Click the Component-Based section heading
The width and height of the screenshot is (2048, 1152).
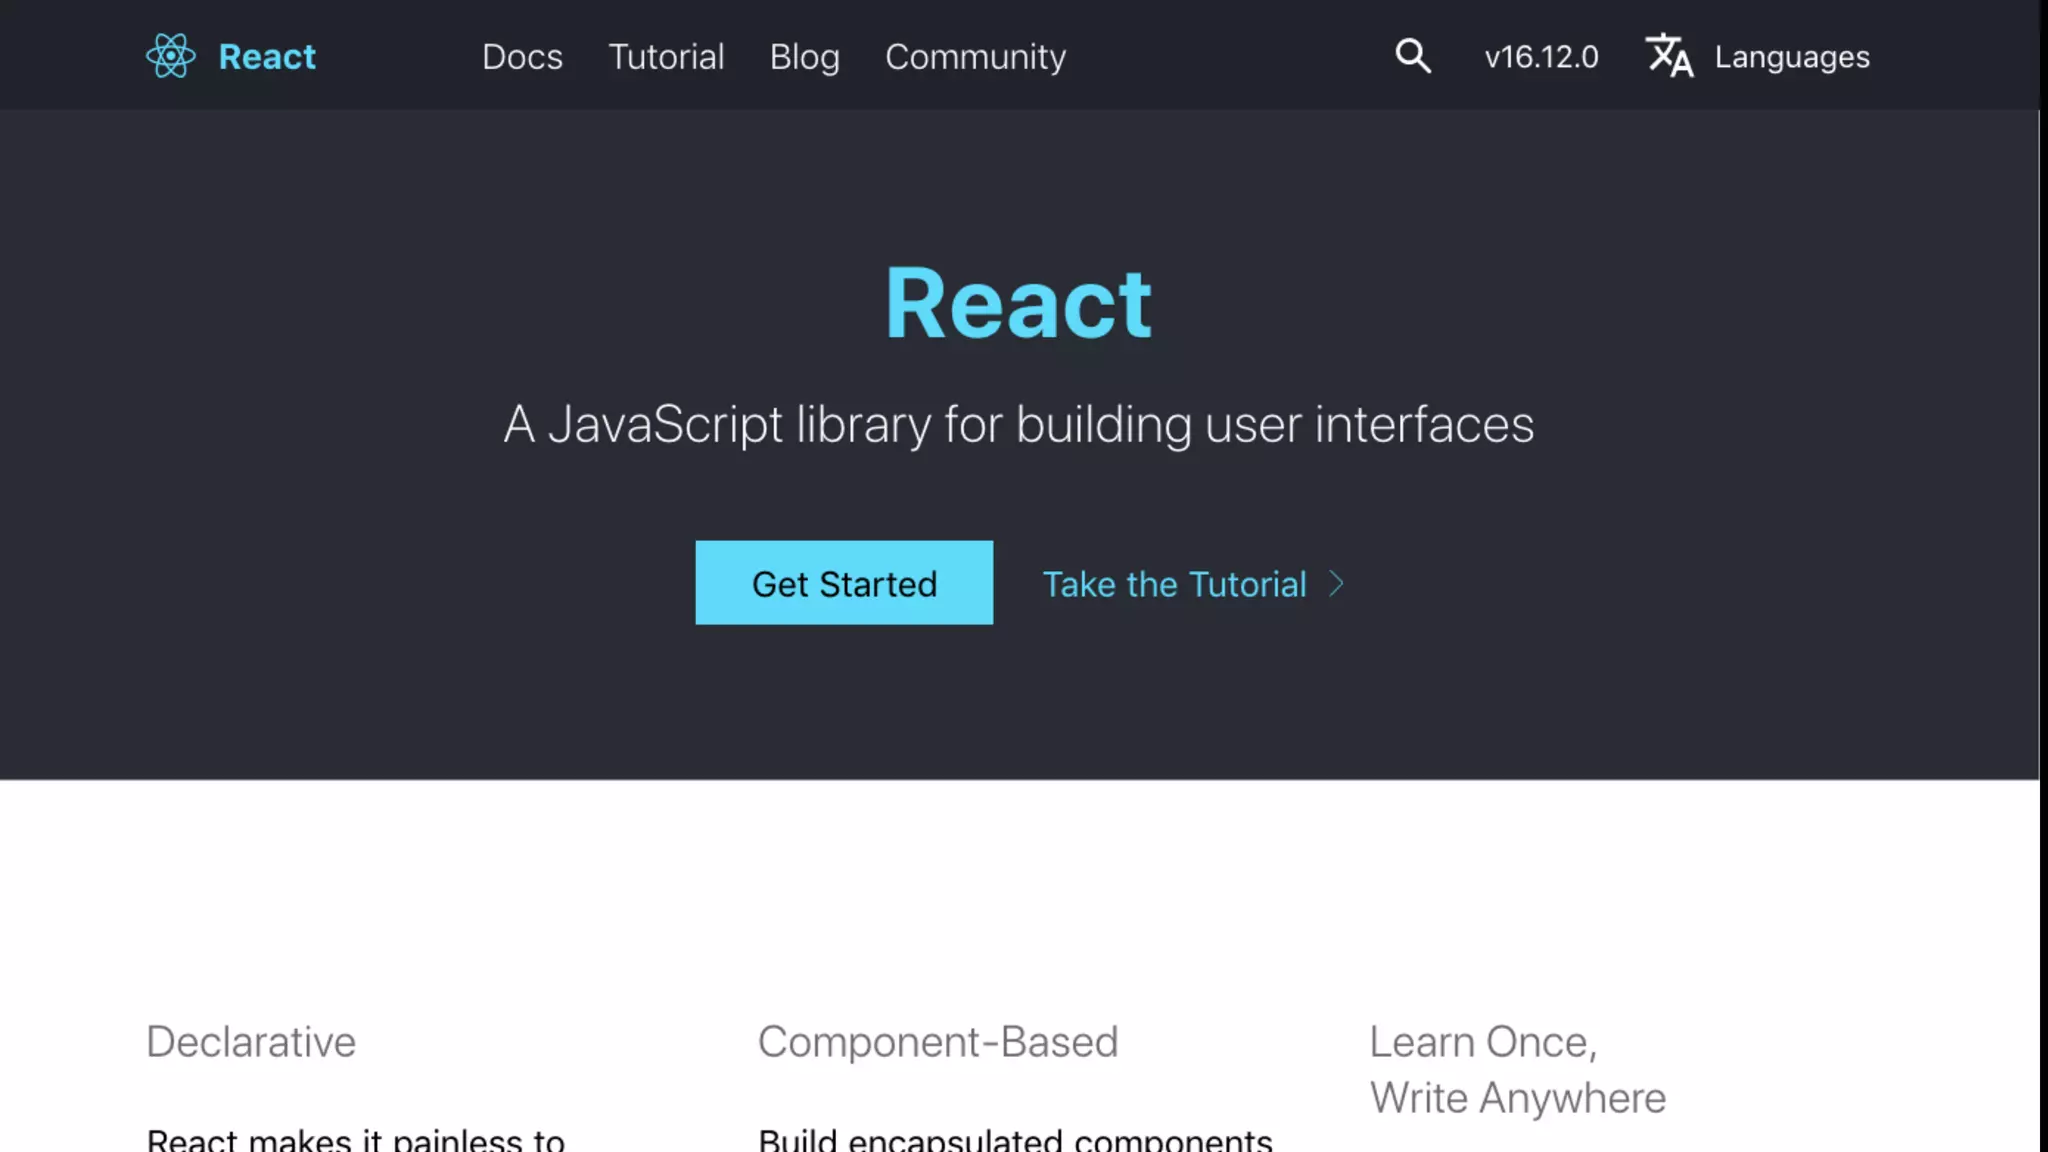pos(937,1042)
